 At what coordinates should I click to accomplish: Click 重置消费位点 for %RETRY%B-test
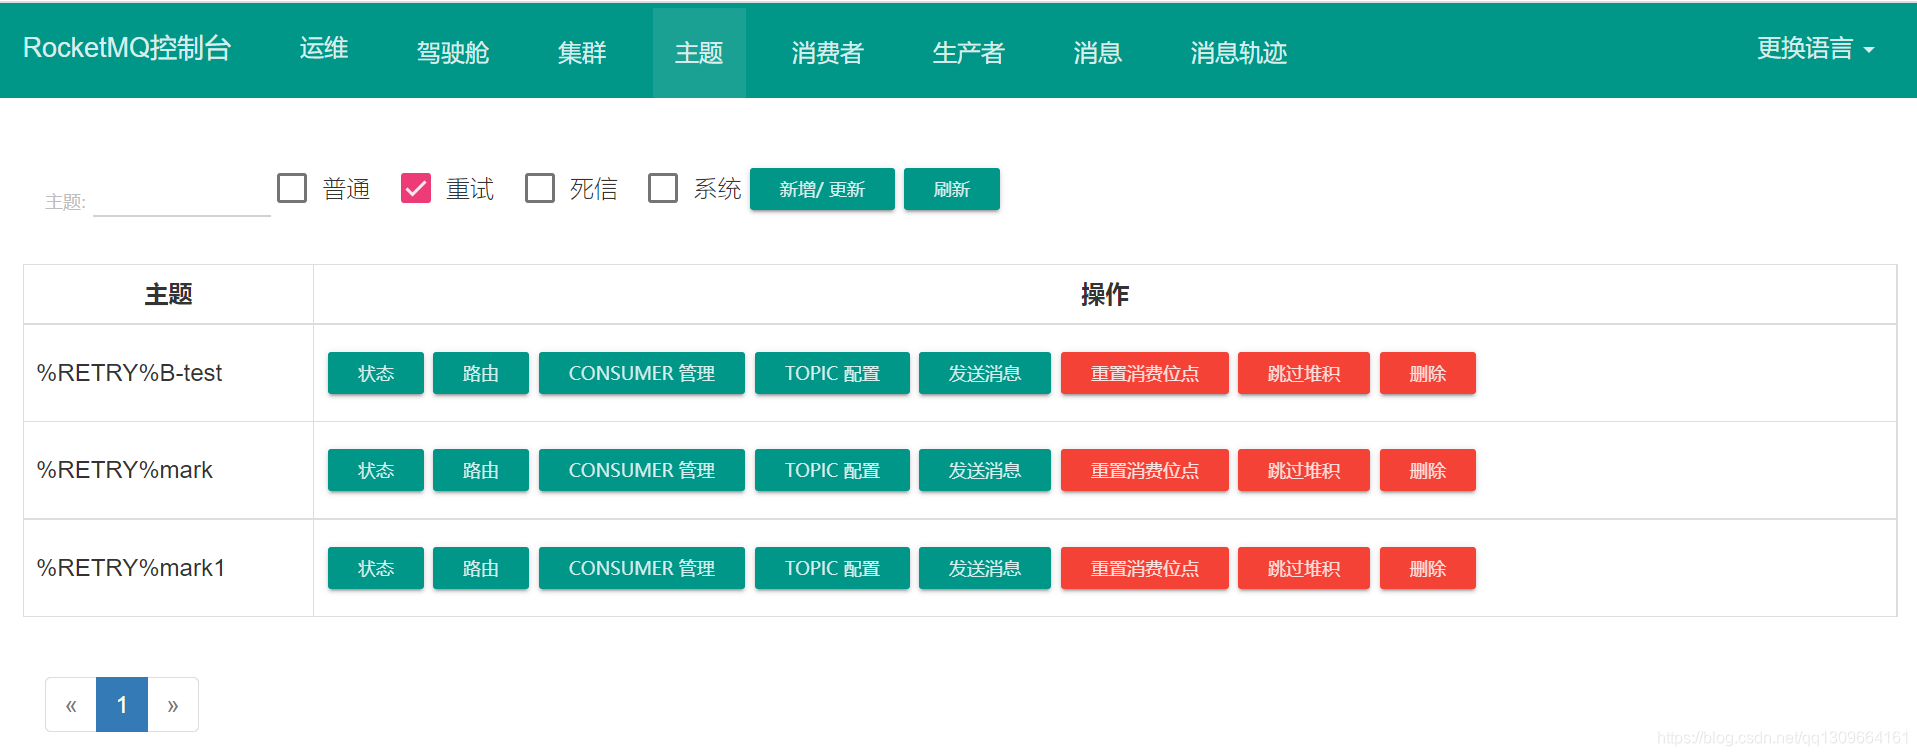click(1145, 373)
